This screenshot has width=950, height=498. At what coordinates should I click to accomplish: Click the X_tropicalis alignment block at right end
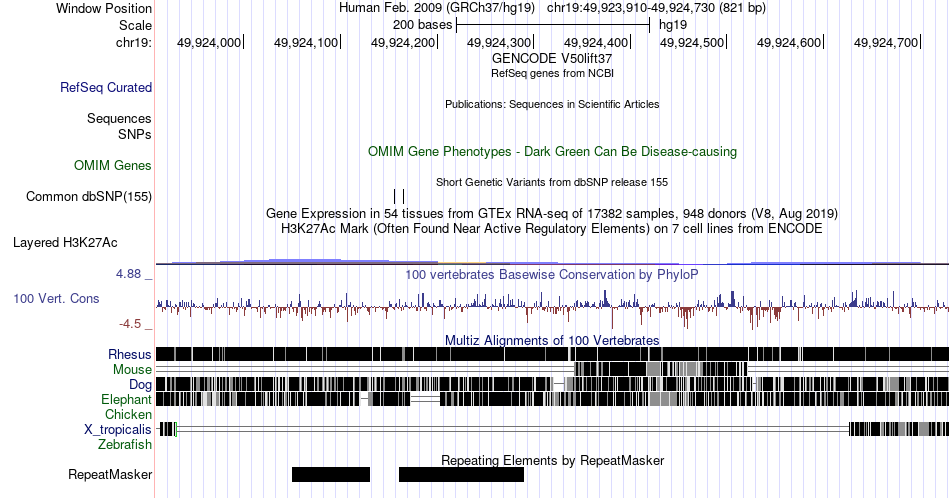click(x=899, y=430)
